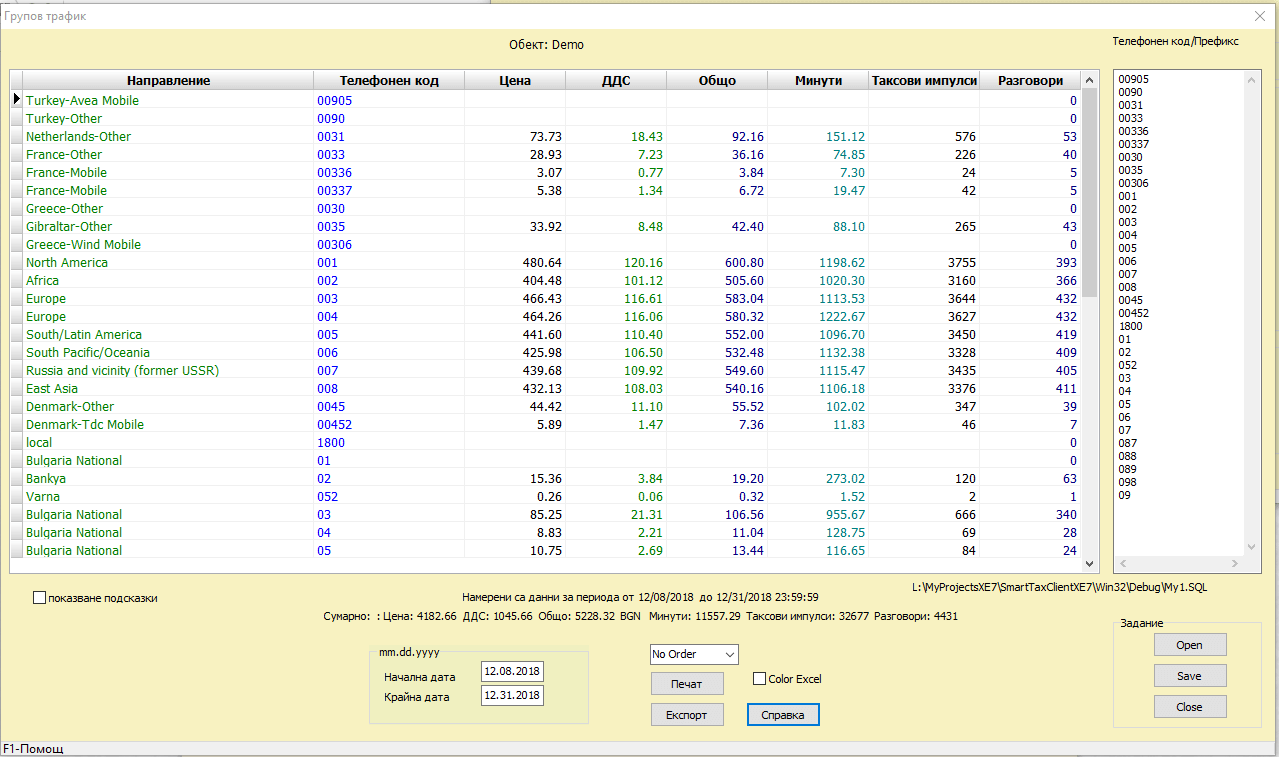This screenshot has width=1279, height=757.
Task: Click the Минути column header
Action: (x=818, y=81)
